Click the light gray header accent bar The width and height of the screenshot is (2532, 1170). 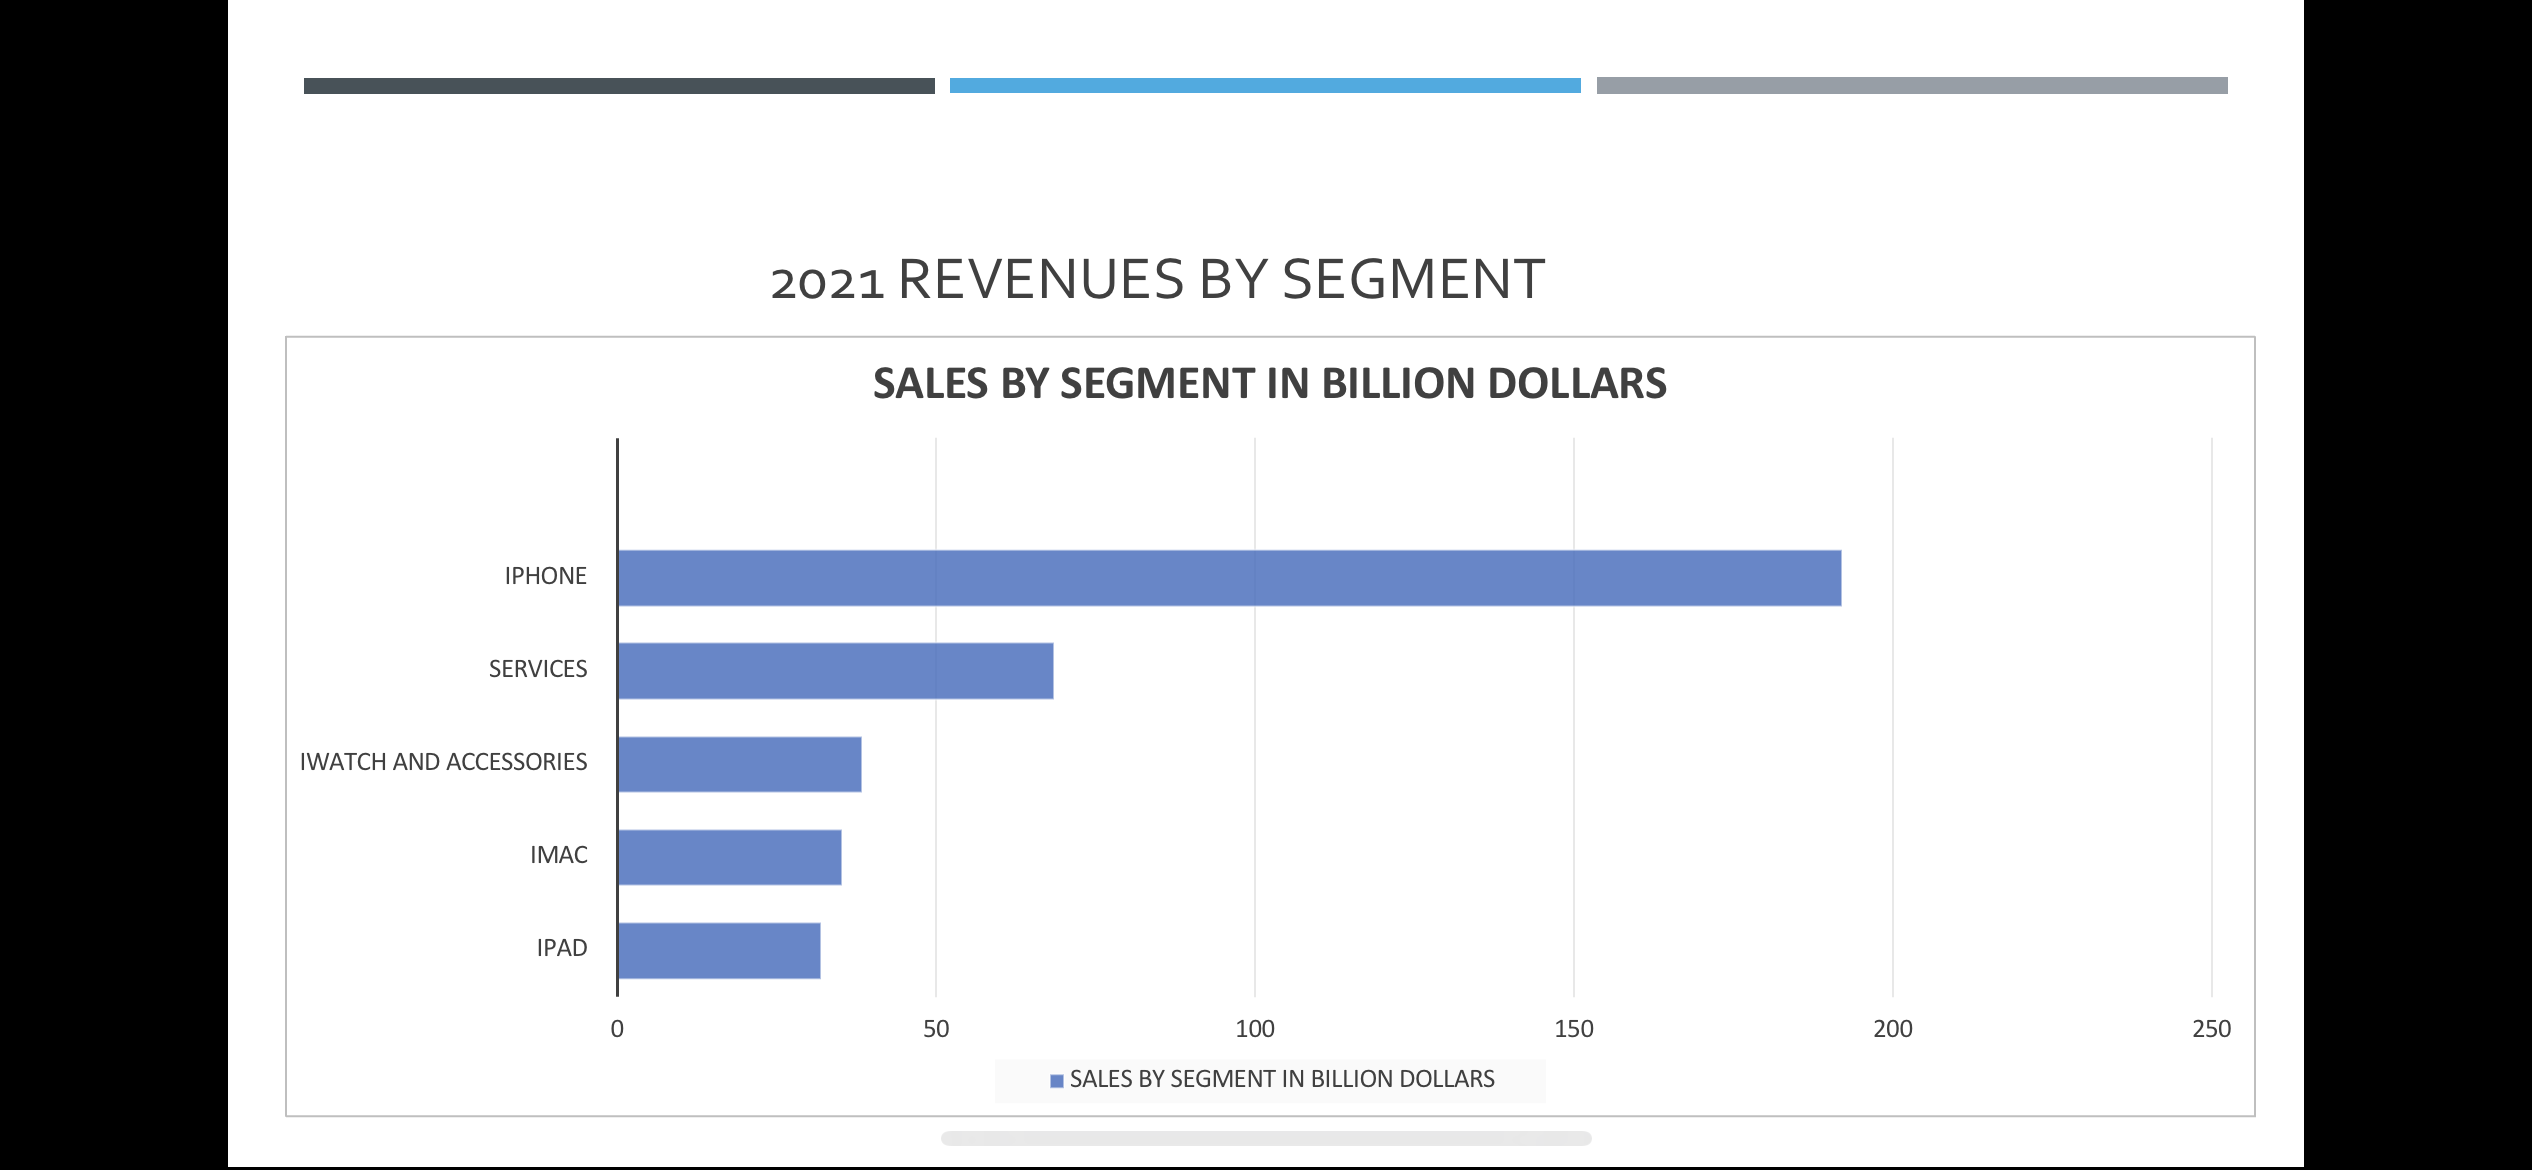tap(1911, 86)
